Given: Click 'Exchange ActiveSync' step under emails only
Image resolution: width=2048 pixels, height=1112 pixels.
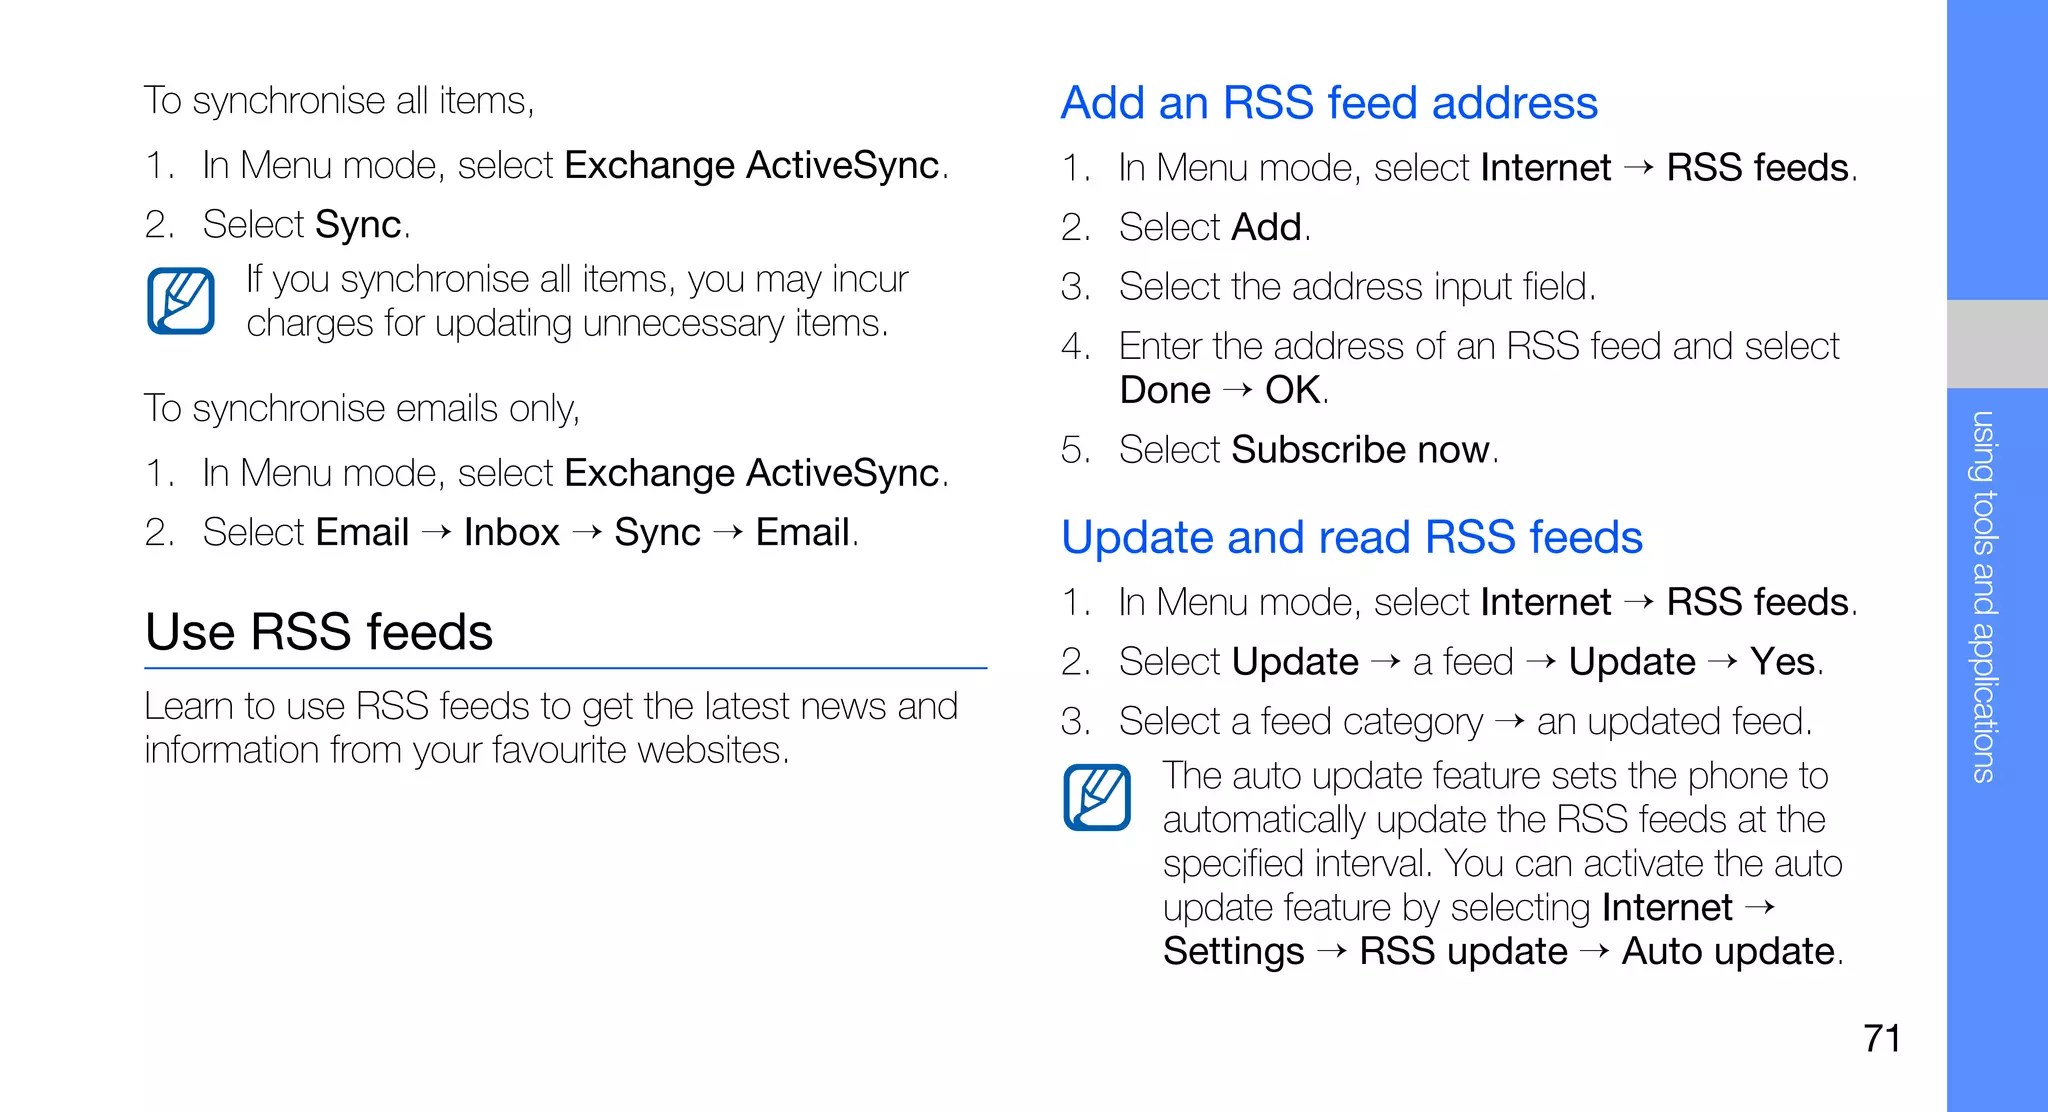Looking at the screenshot, I should coord(546,474).
